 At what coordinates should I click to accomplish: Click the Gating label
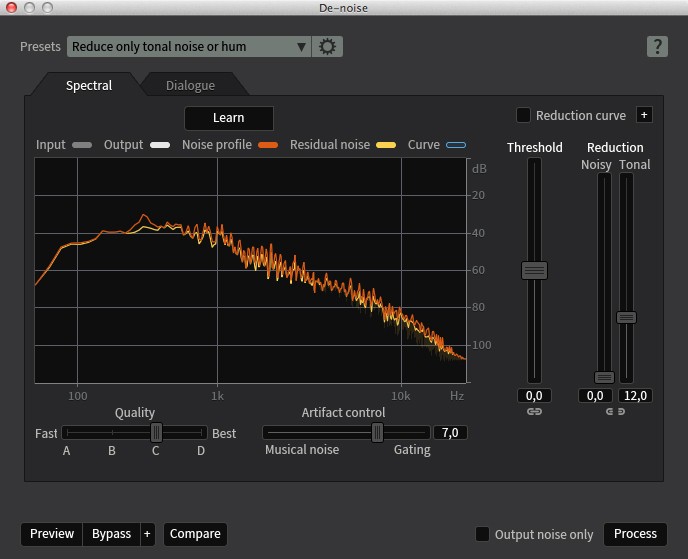click(x=412, y=450)
